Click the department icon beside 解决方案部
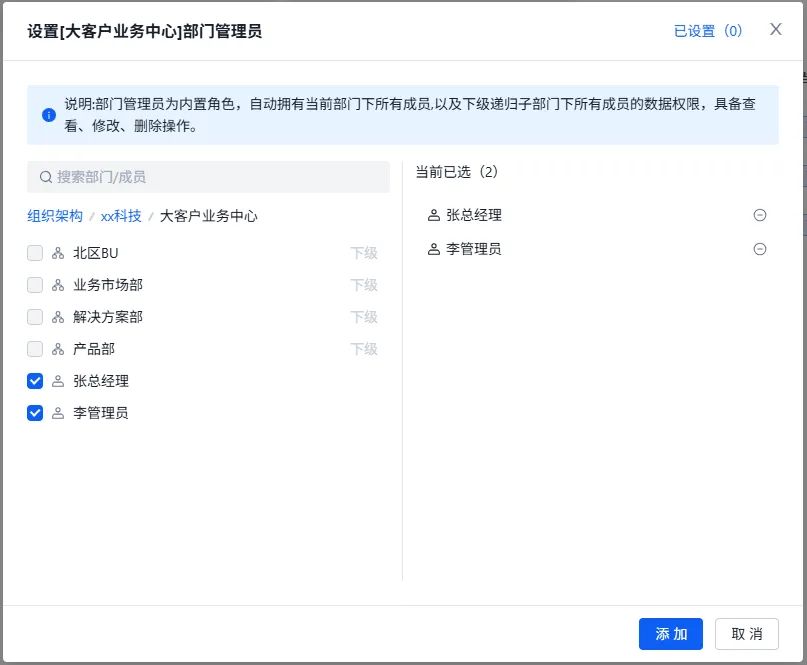The image size is (807, 665). tap(57, 317)
